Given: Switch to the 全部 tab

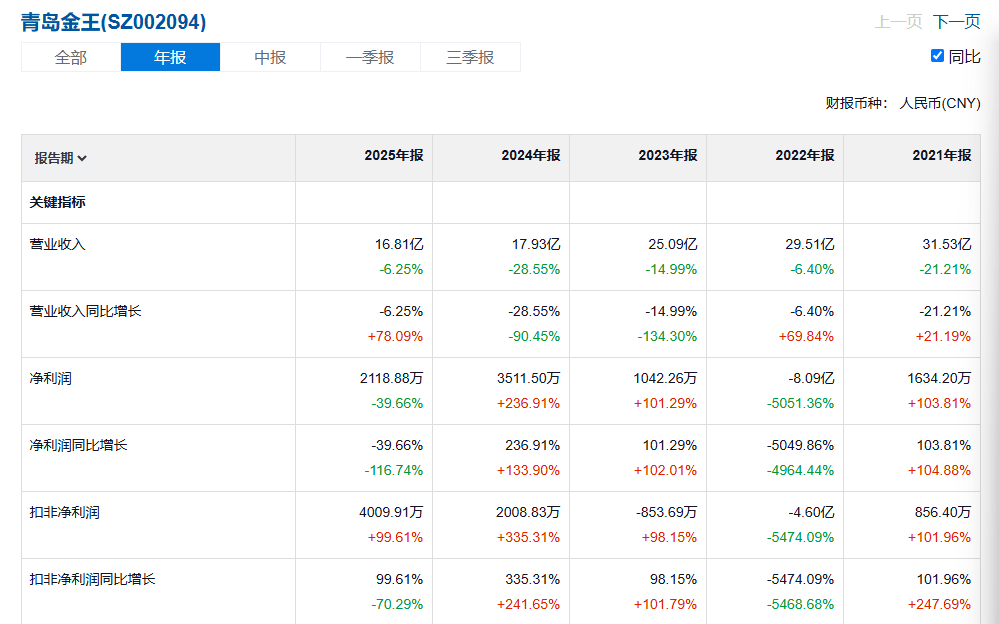Looking at the screenshot, I should pyautogui.click(x=71, y=57).
